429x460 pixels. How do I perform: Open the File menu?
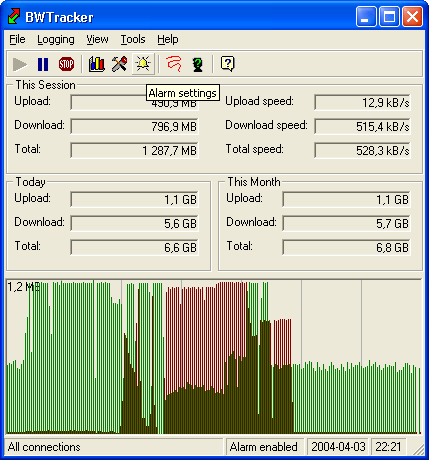[17, 39]
